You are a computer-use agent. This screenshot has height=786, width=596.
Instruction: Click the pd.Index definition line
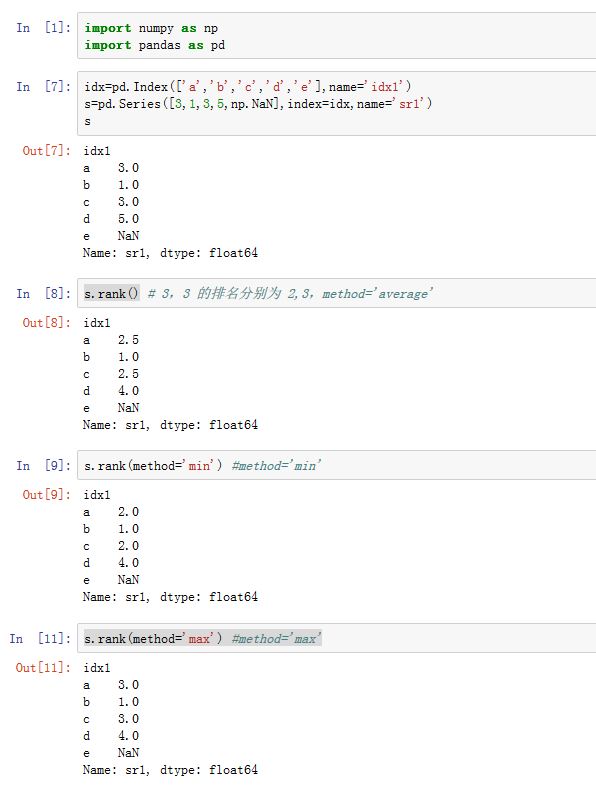(x=248, y=87)
